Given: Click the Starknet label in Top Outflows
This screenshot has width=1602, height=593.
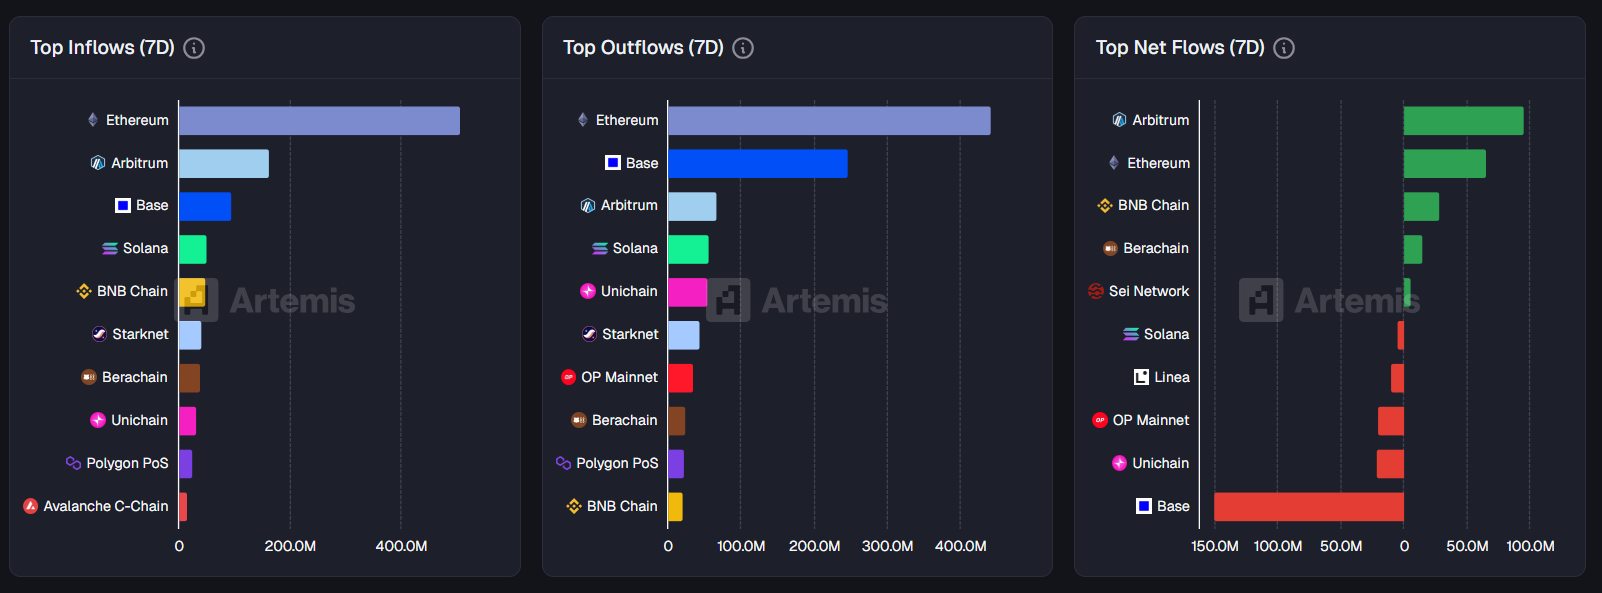Looking at the screenshot, I should click(x=630, y=334).
